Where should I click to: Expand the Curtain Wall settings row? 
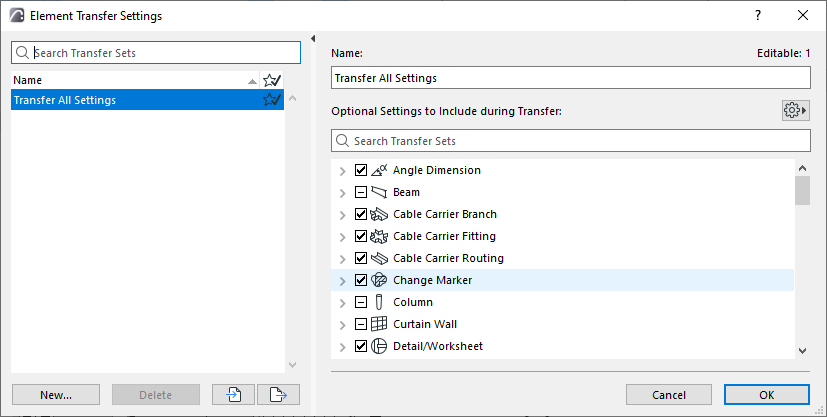(x=344, y=324)
